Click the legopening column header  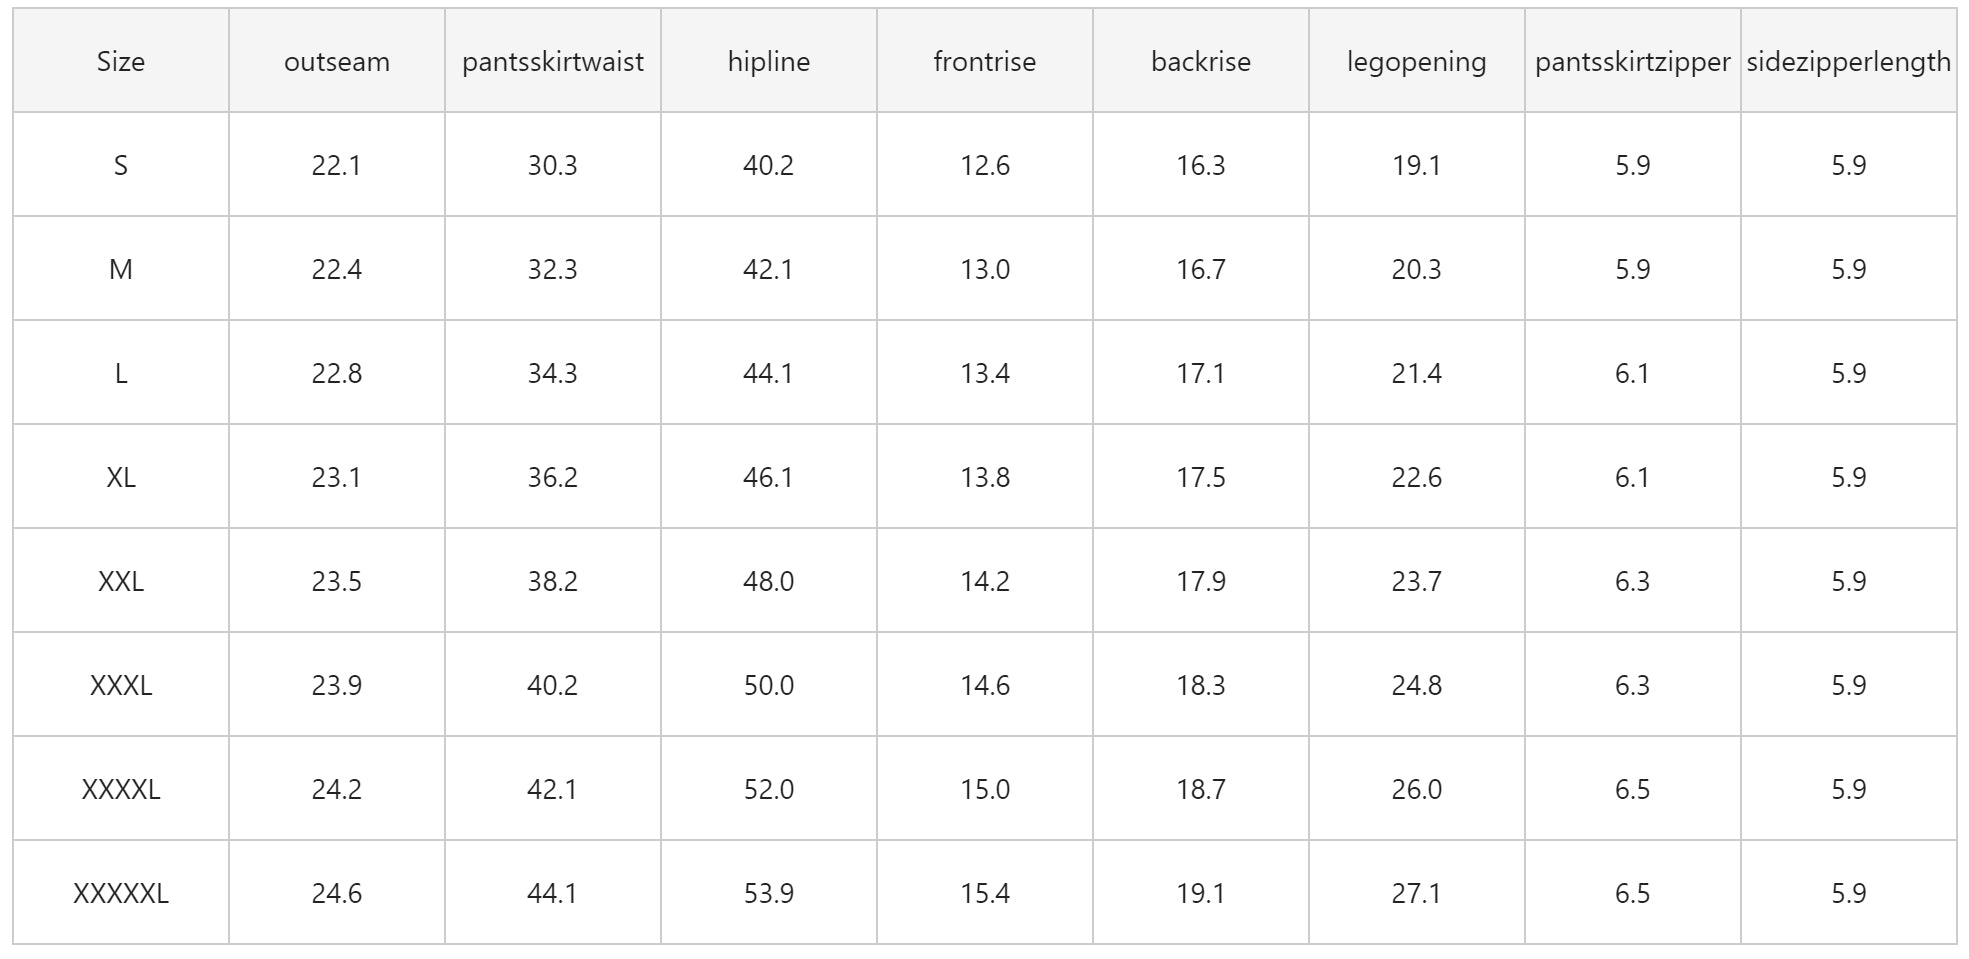(1417, 62)
